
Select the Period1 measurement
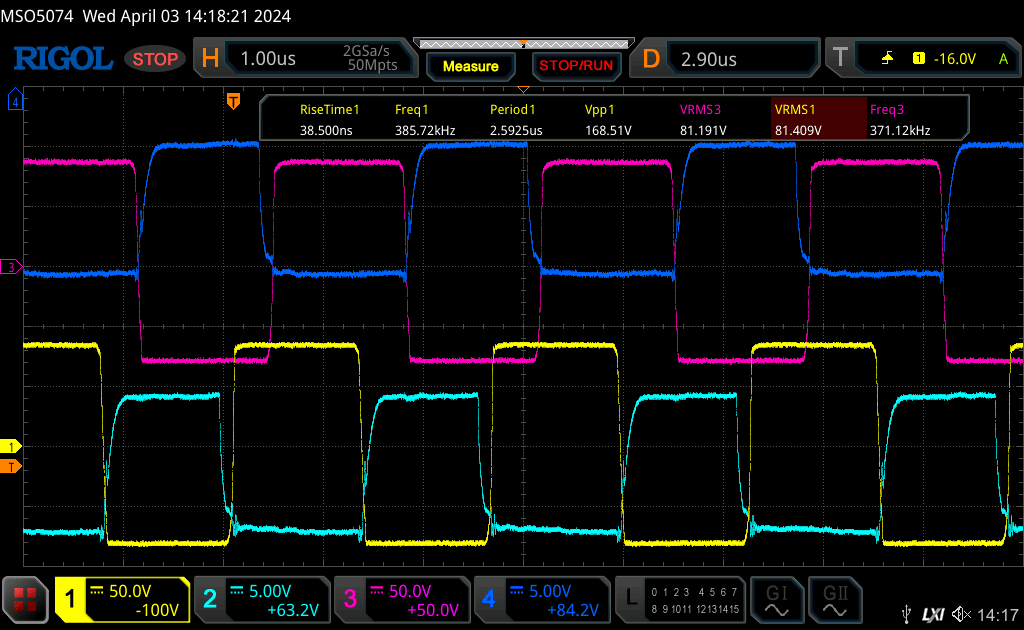click(516, 119)
